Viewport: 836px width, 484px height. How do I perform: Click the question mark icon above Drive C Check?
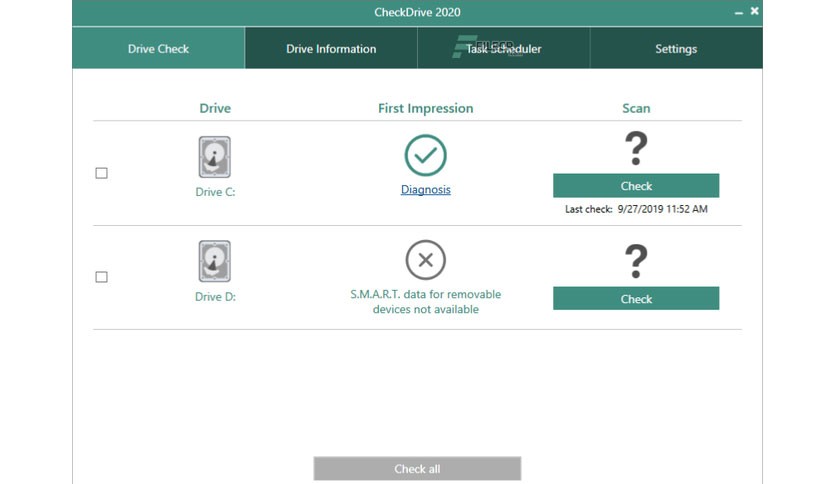pos(636,148)
